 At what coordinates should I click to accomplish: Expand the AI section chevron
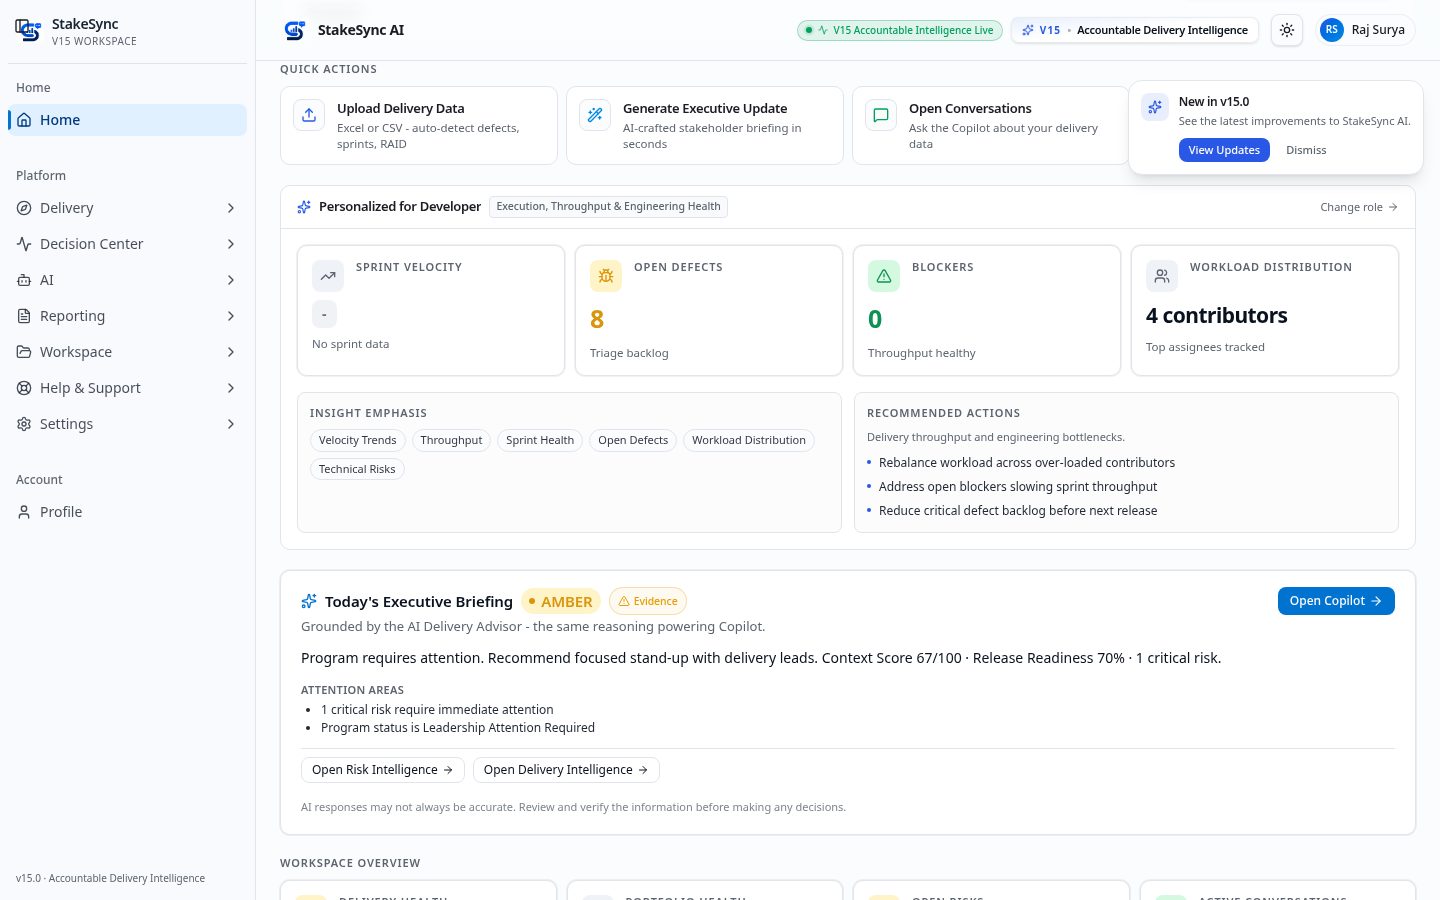(231, 280)
